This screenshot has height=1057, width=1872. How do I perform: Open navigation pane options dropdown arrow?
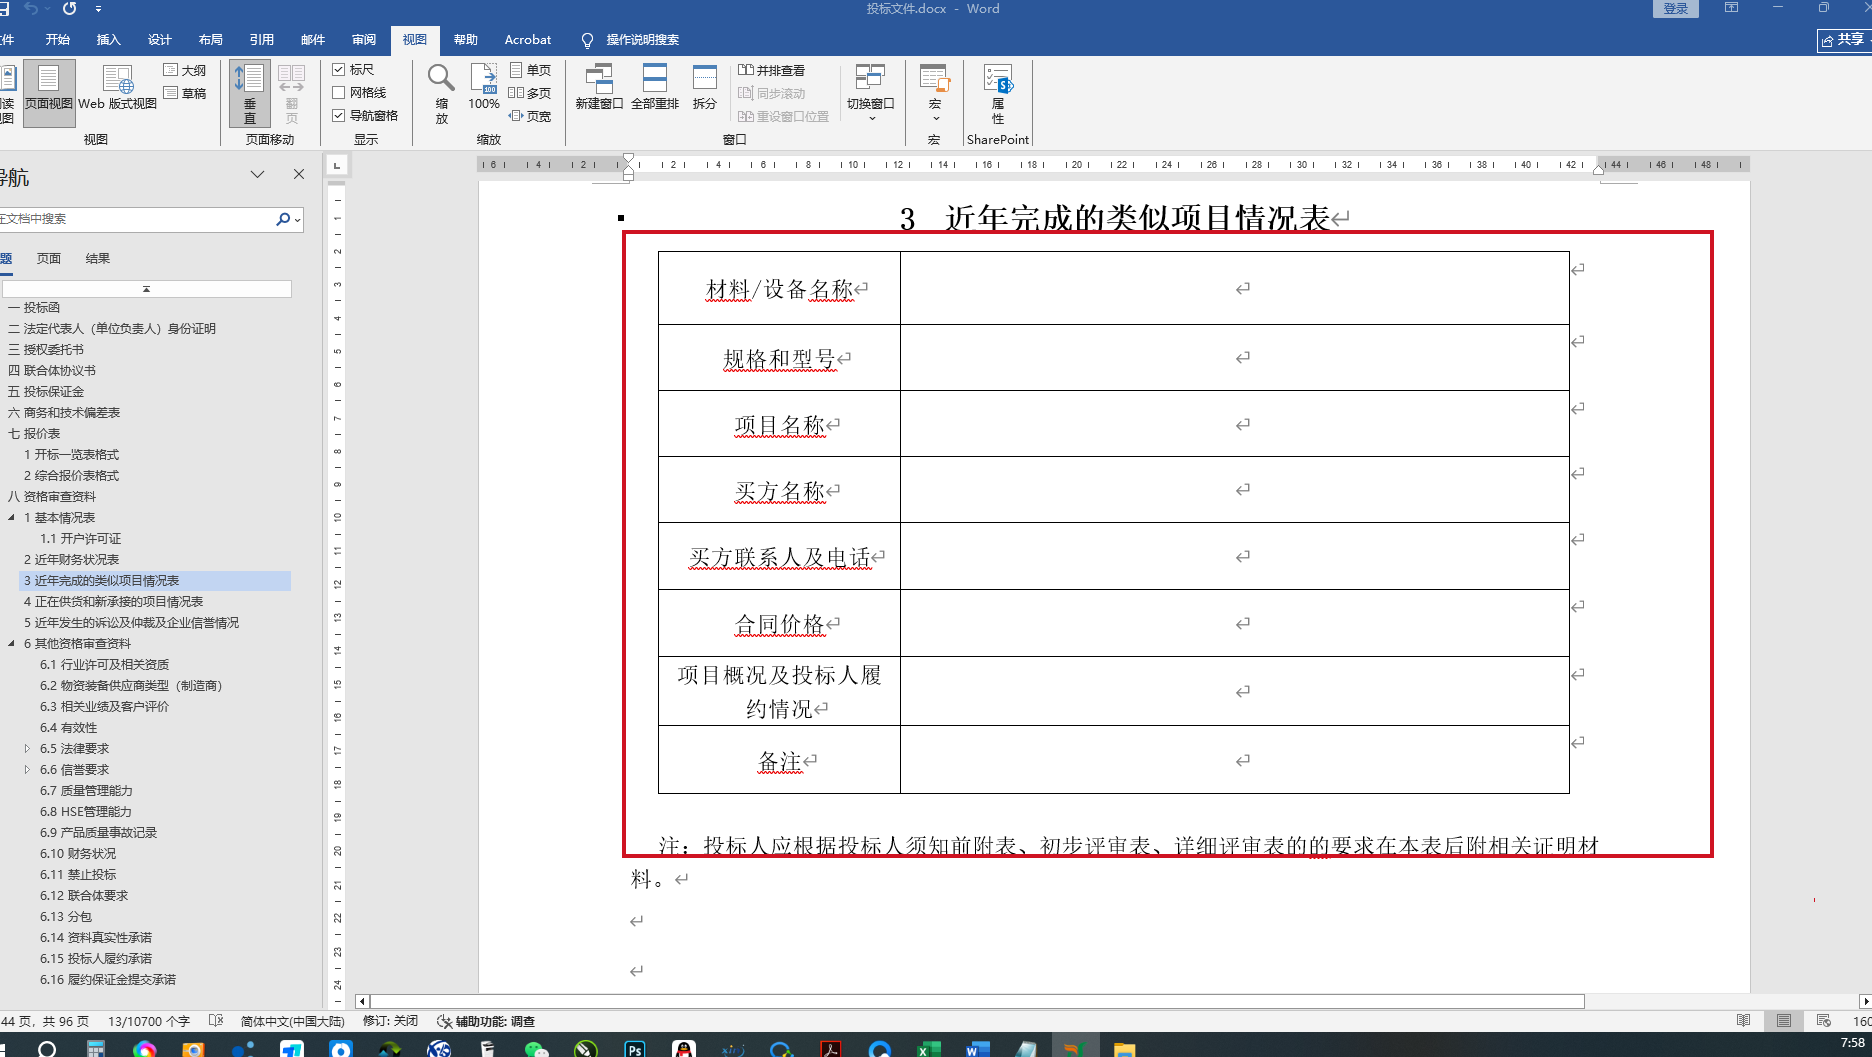point(257,174)
